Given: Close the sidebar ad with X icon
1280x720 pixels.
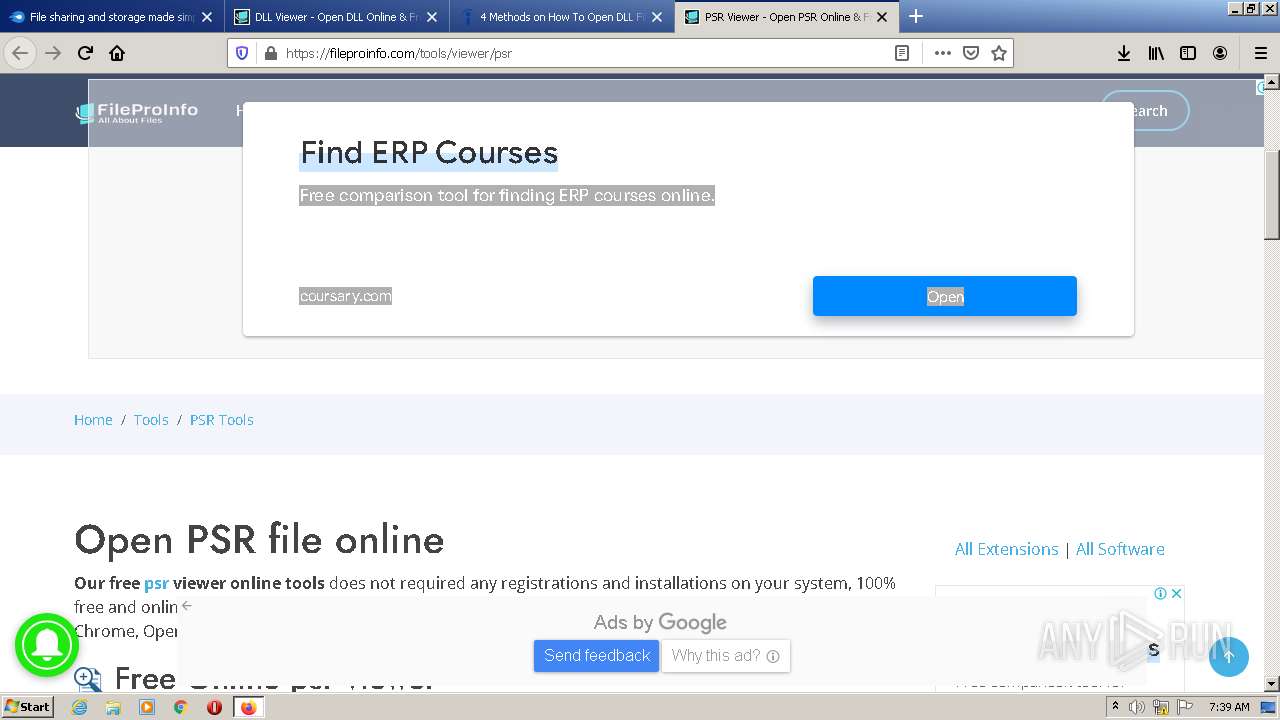Looking at the screenshot, I should (x=1177, y=593).
